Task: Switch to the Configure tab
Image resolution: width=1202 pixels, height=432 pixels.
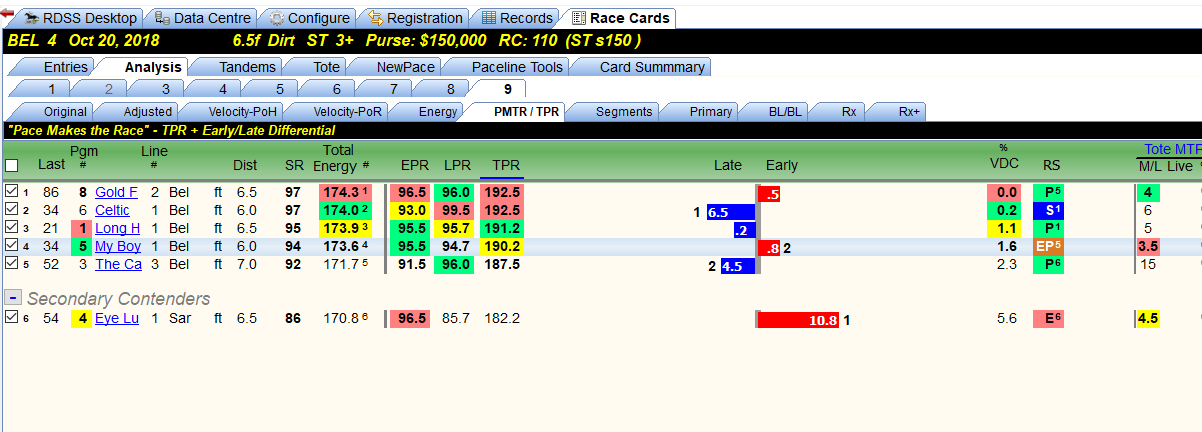Action: 308,18
